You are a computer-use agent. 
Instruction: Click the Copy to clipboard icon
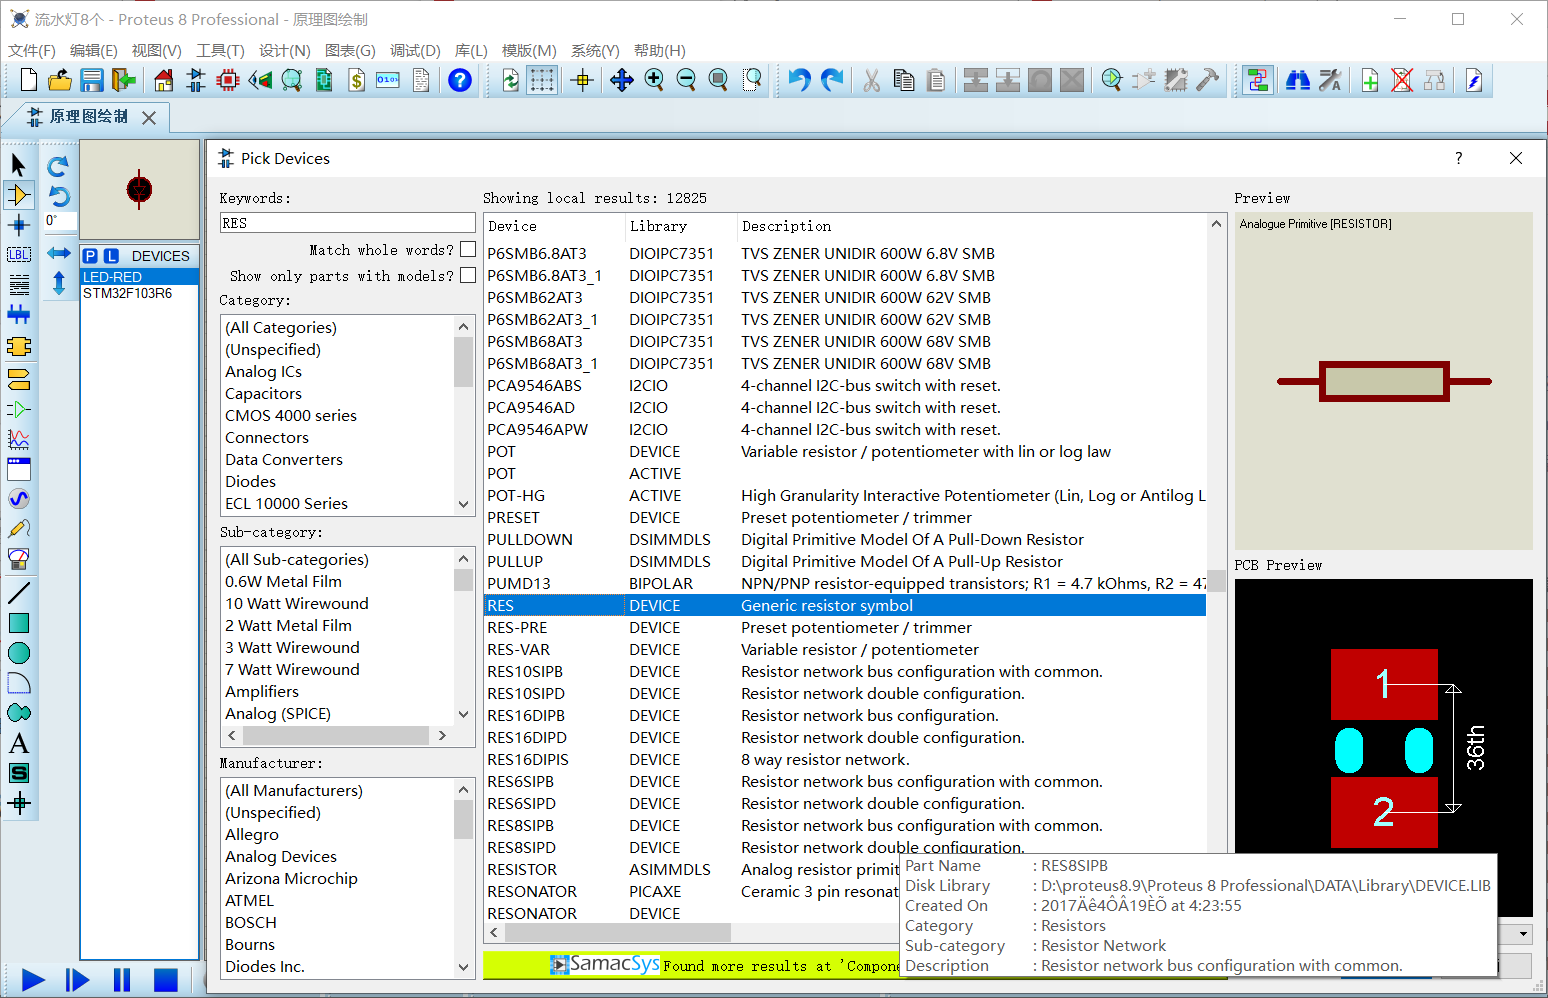[904, 80]
